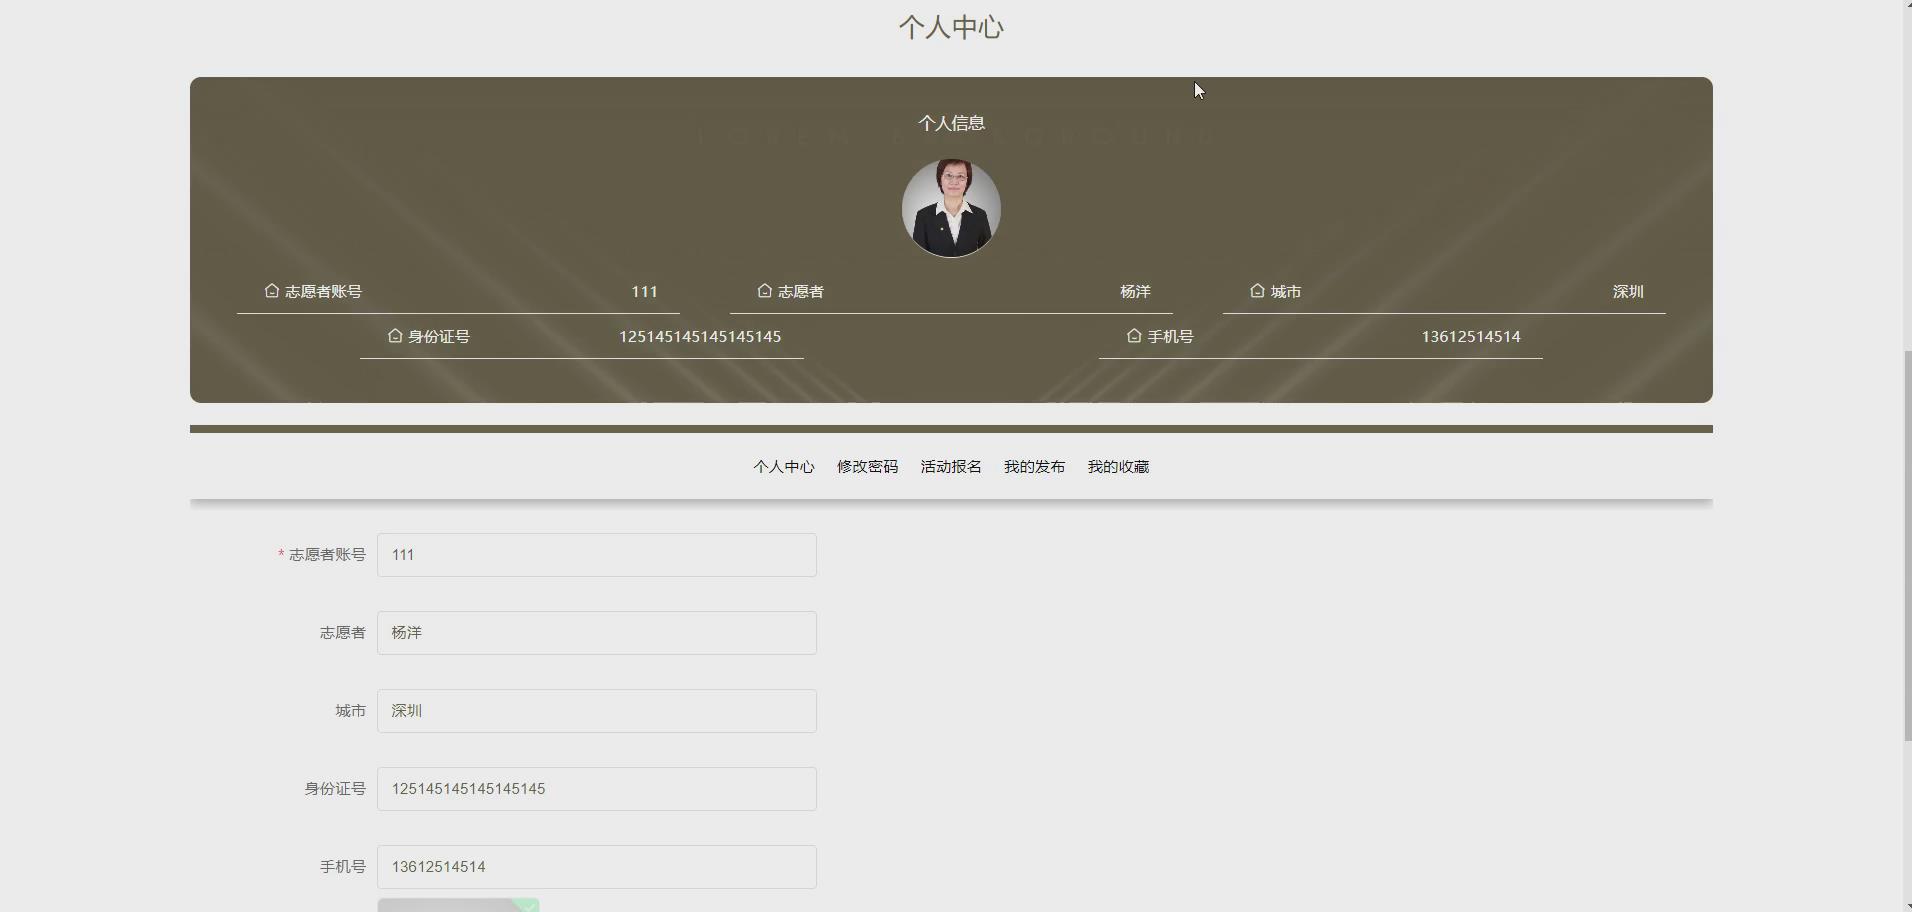Click the scrollbar down arrow at bottom right
Viewport: 1912px width, 912px height.
(x=1907, y=905)
